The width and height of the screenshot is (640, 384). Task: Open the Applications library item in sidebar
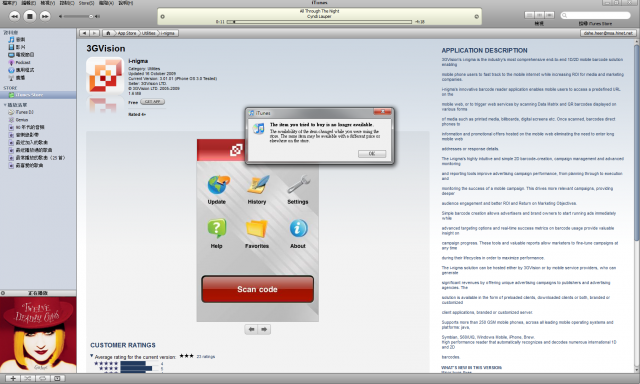[21, 70]
